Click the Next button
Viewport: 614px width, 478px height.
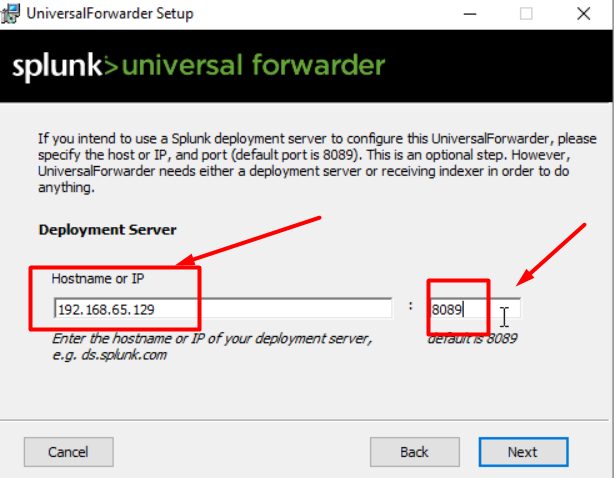[x=524, y=452]
